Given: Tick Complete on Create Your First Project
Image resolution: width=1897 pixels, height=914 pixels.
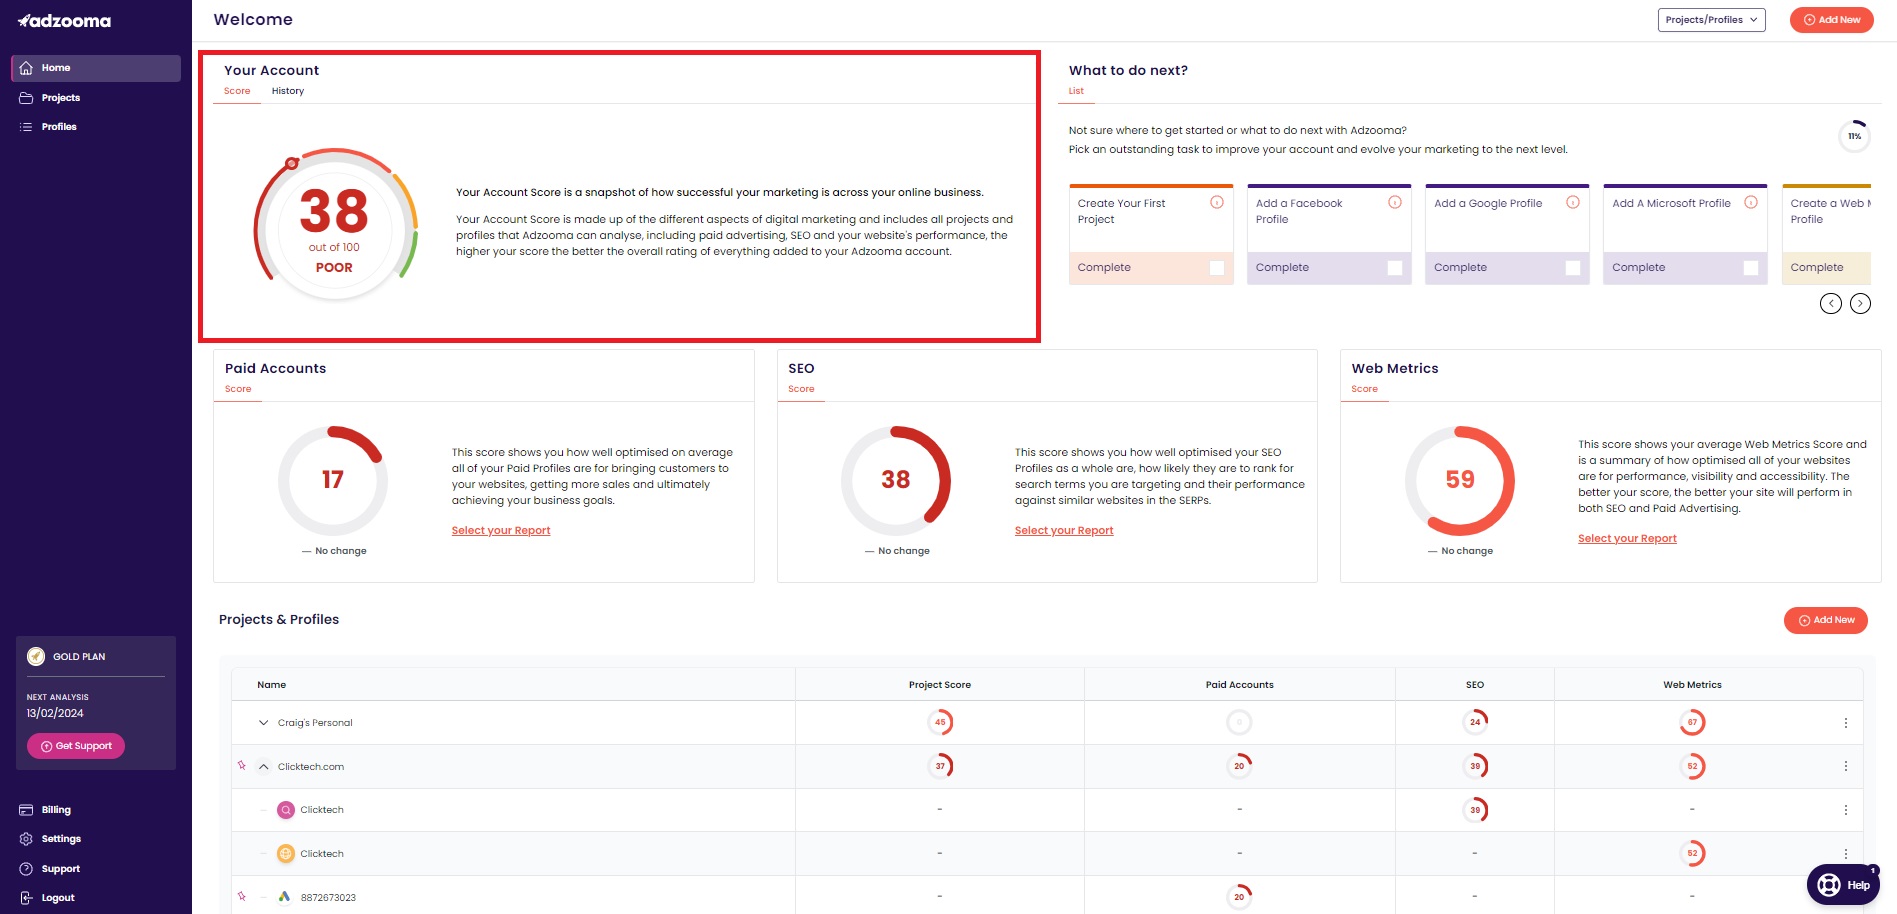Looking at the screenshot, I should [1217, 268].
